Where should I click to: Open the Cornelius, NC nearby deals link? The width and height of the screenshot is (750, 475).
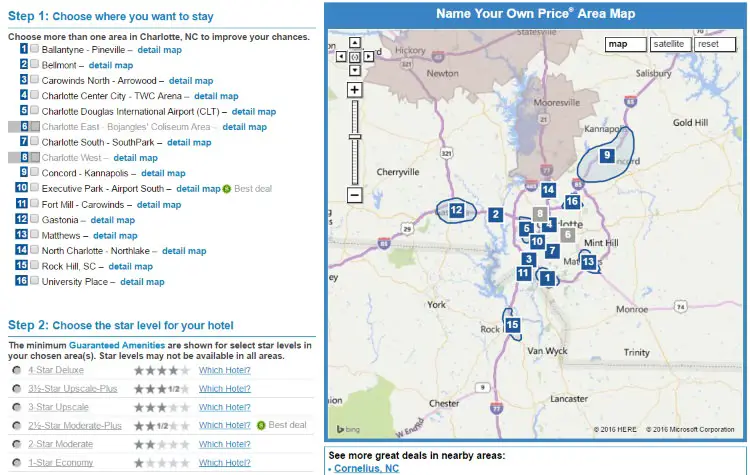coord(366,468)
